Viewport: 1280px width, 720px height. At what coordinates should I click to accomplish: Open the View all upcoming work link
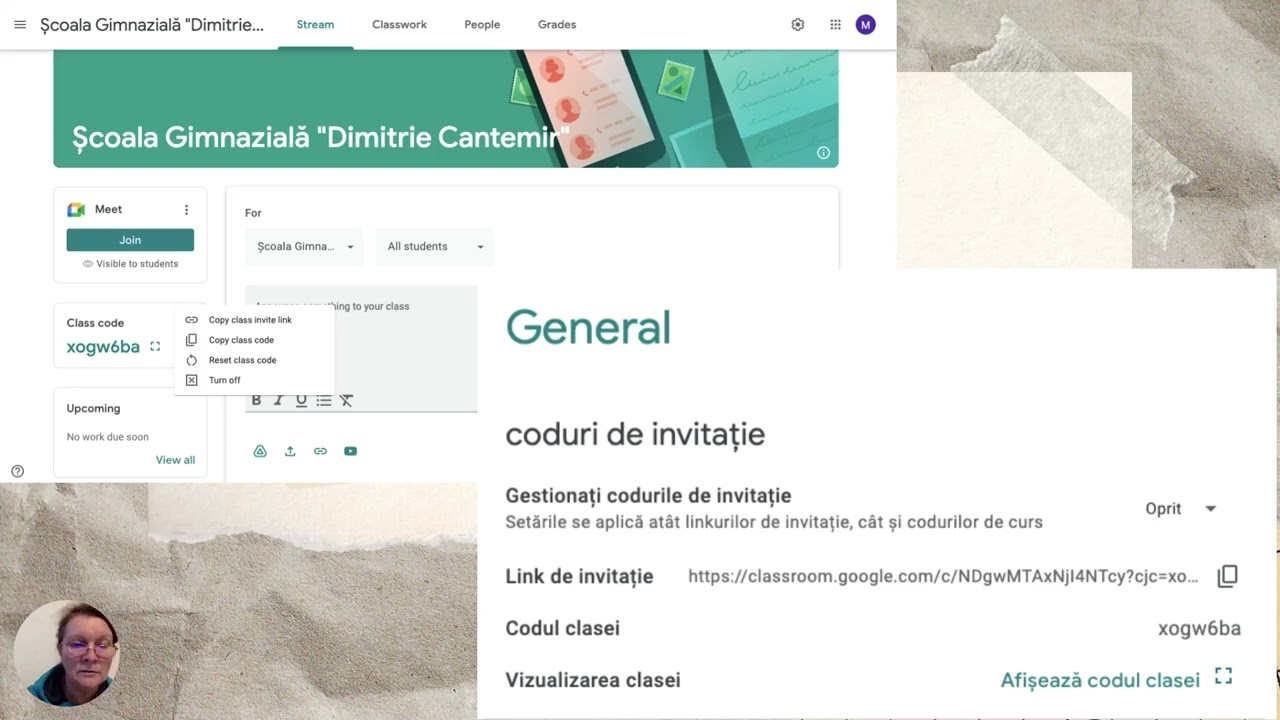(175, 460)
